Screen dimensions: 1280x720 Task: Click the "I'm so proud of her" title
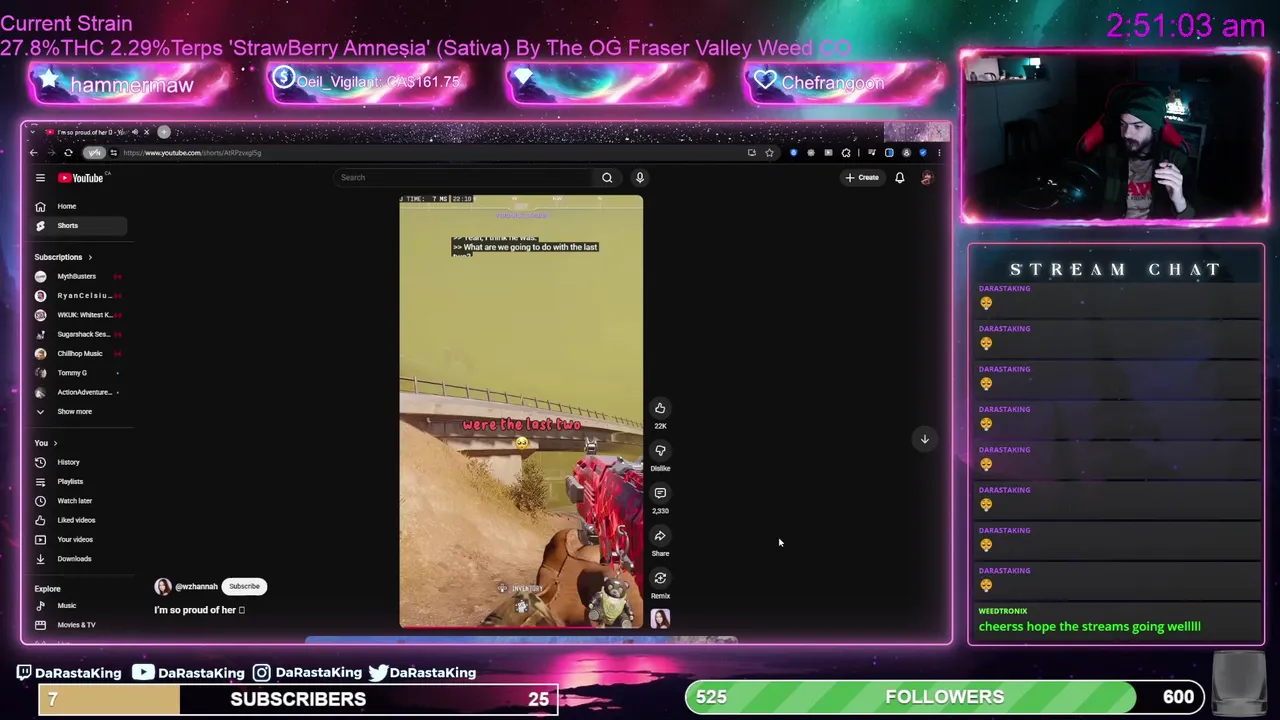point(199,610)
